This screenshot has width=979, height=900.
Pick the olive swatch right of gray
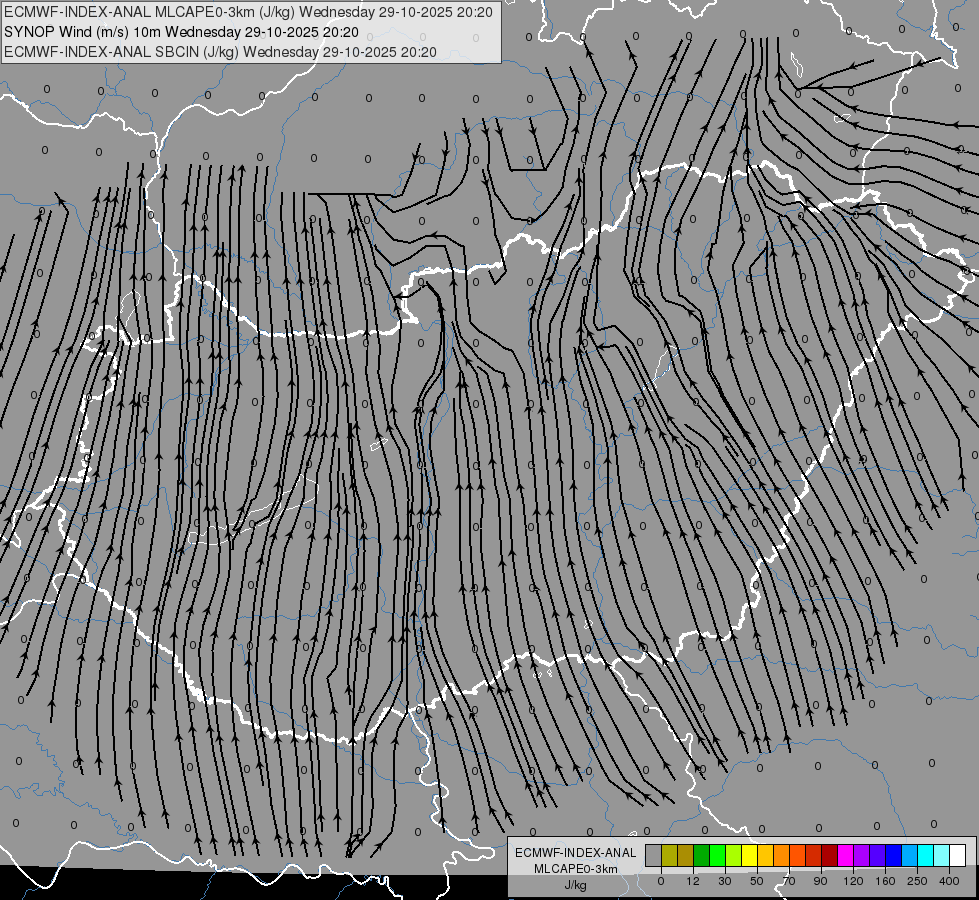pyautogui.click(x=669, y=855)
